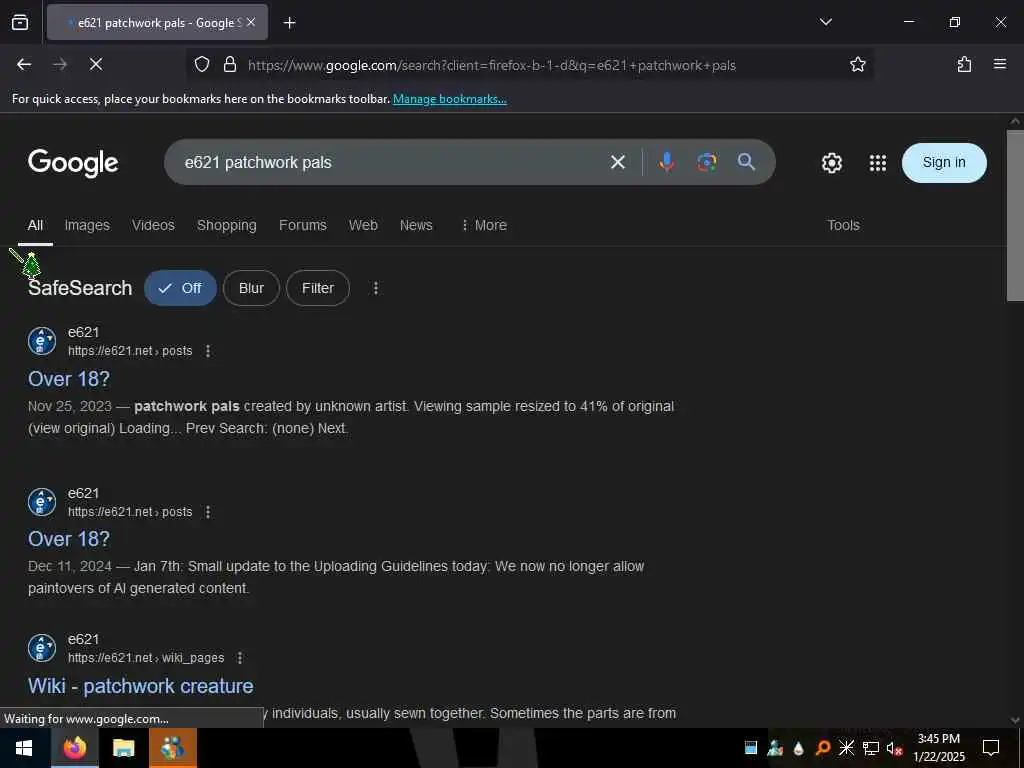Open the Wiki - patchwork creature result
The width and height of the screenshot is (1024, 768).
pos(140,686)
